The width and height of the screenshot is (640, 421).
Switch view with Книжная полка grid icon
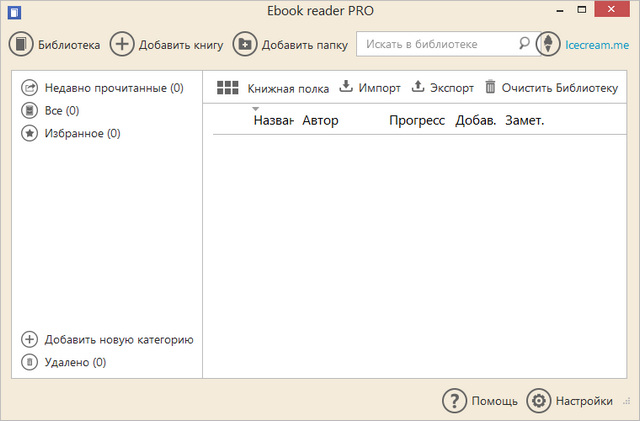coord(228,87)
